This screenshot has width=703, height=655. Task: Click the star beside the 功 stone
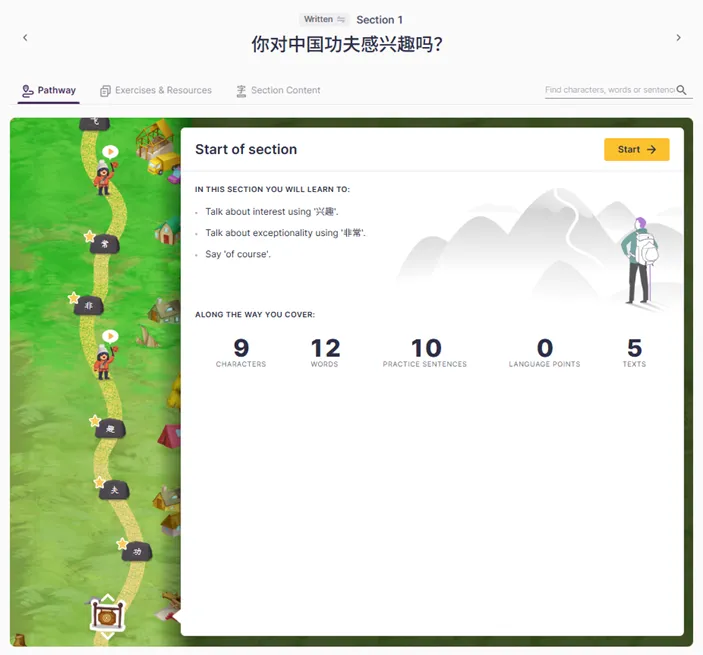122,544
